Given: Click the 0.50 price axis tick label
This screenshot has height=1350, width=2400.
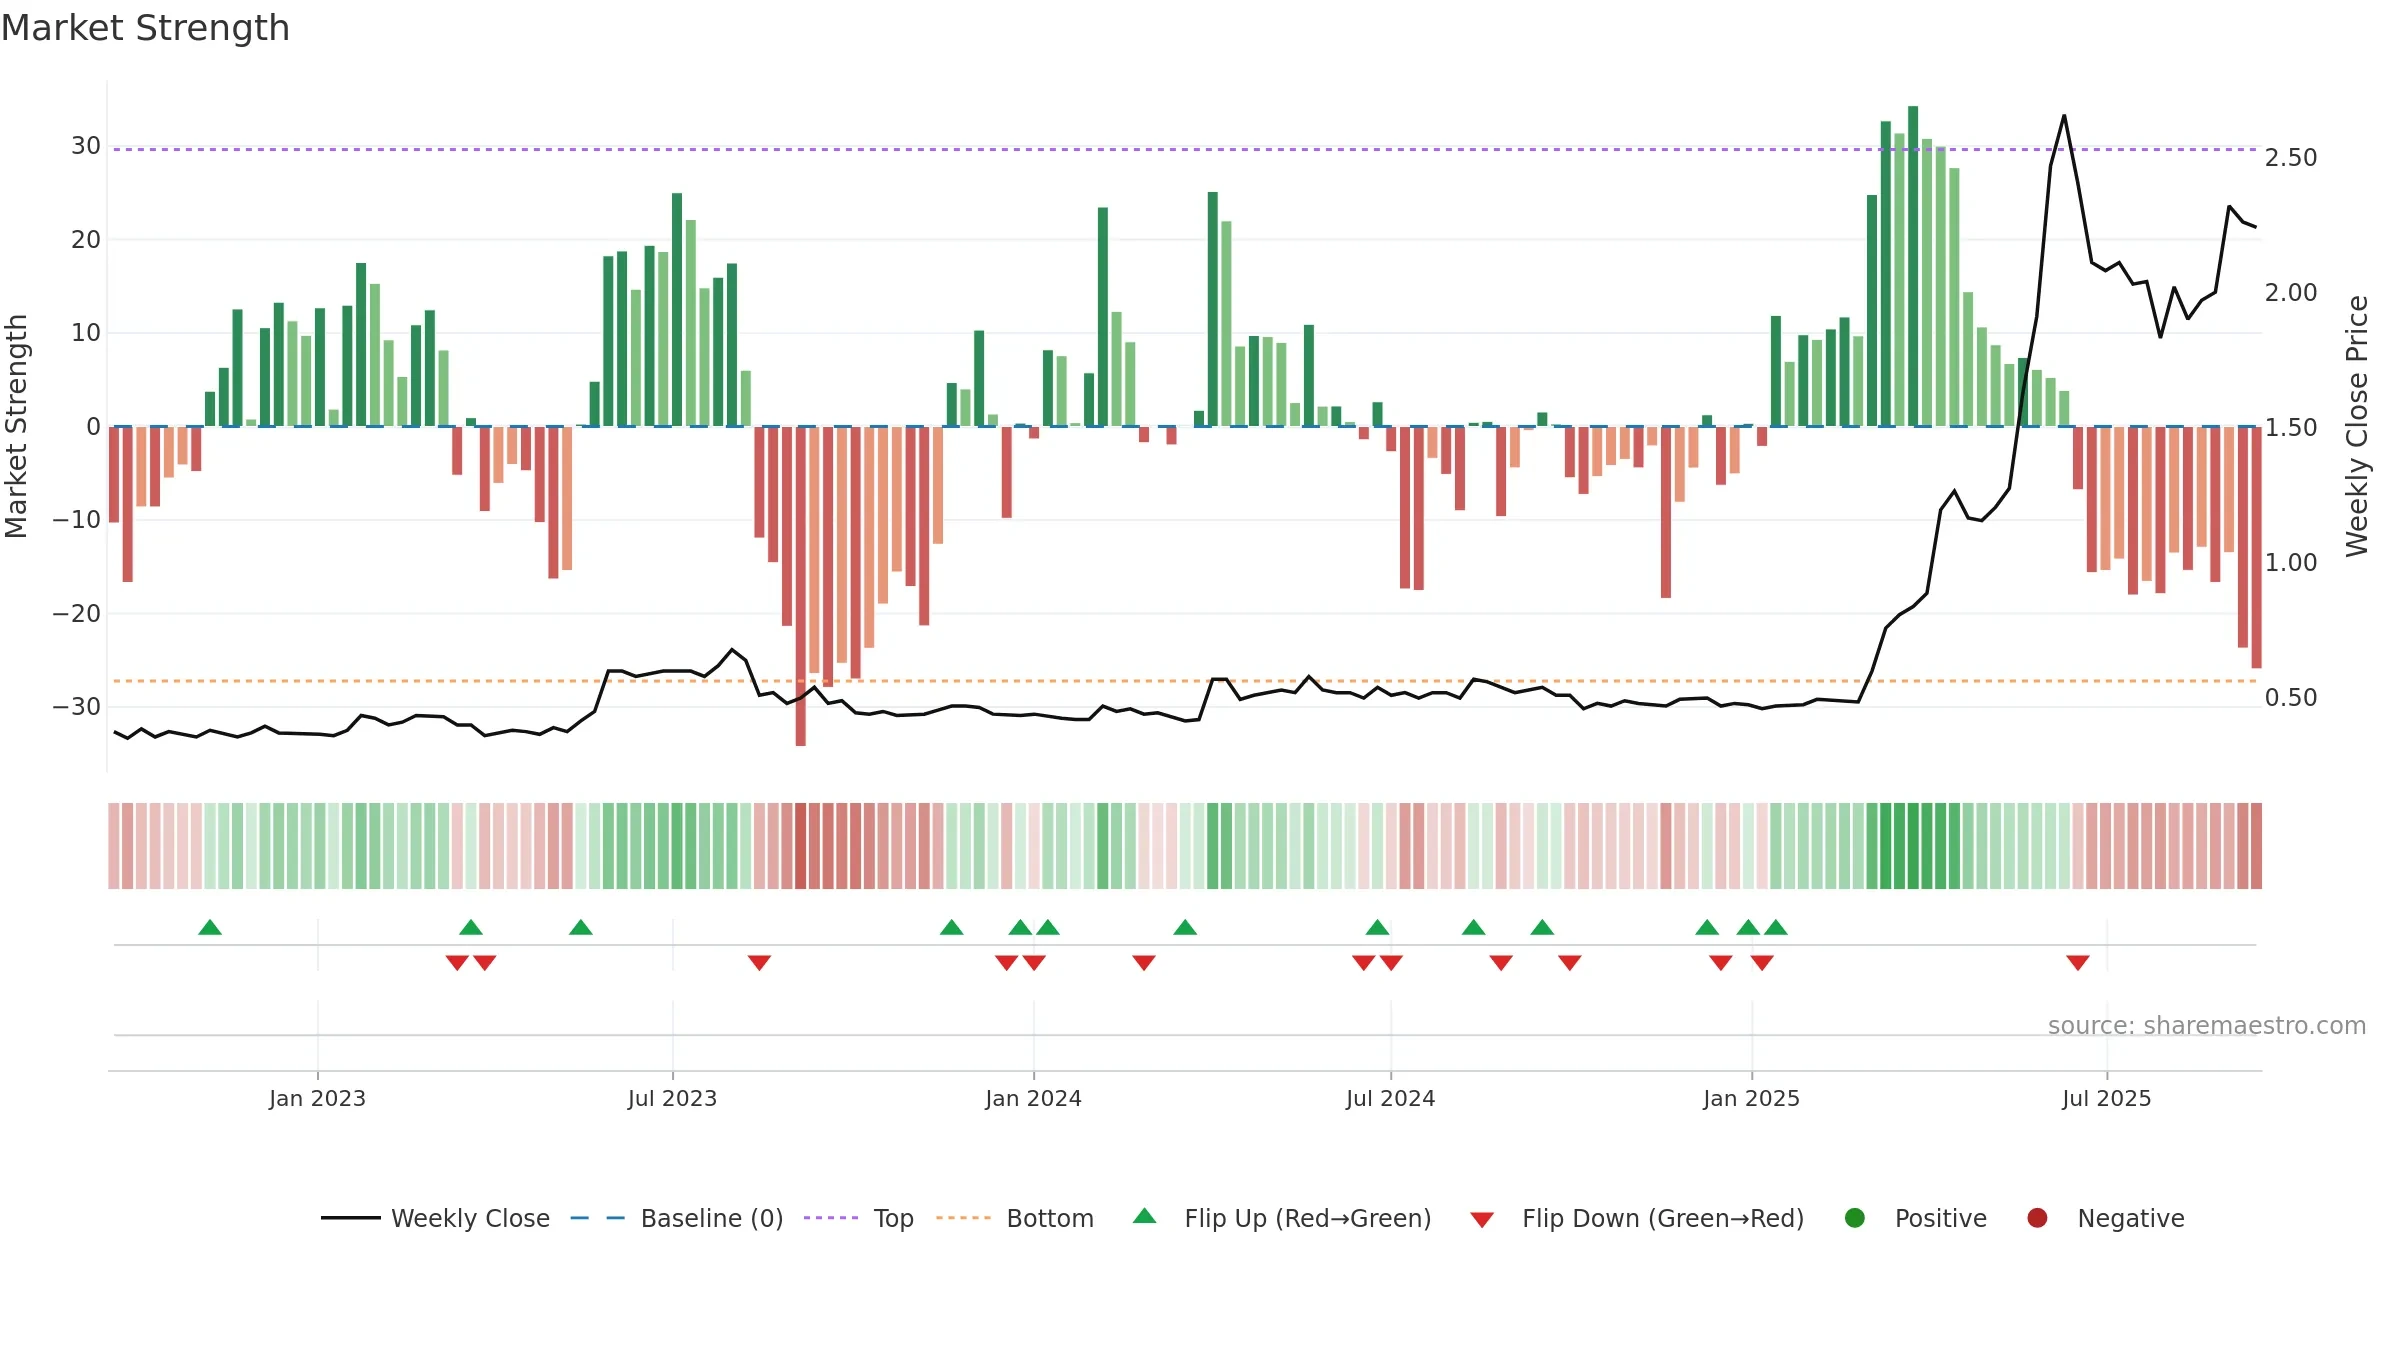Looking at the screenshot, I should click(2290, 697).
